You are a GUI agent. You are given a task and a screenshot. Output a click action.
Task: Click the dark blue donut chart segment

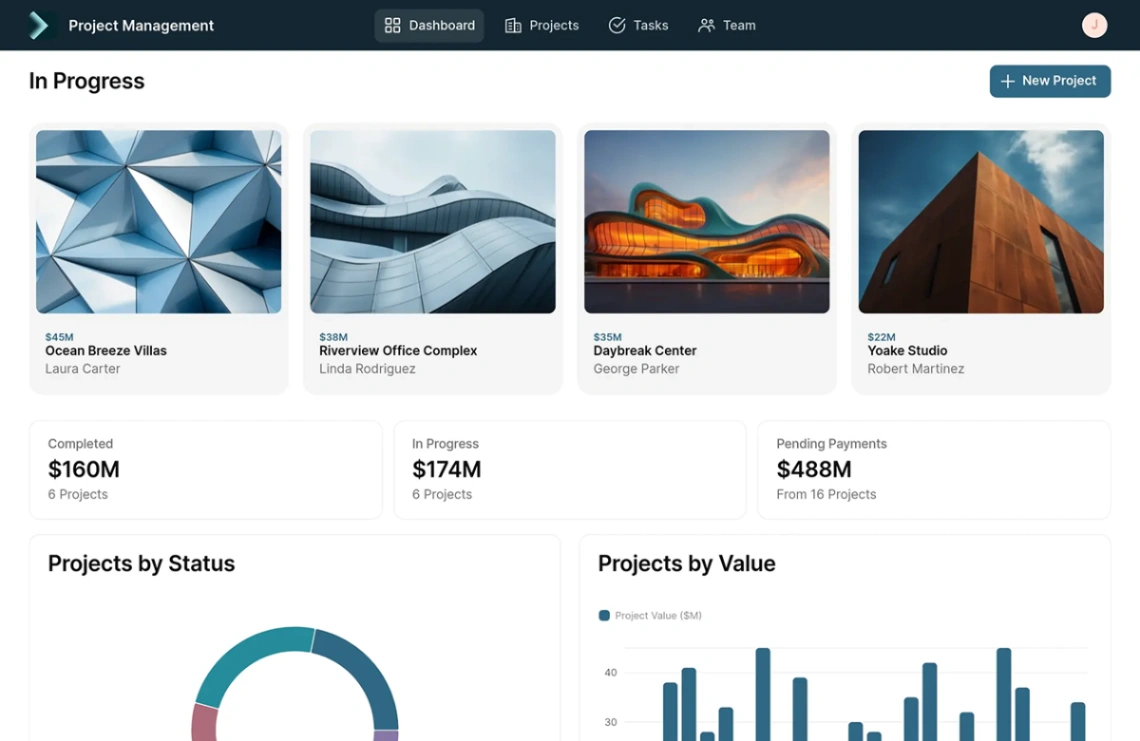pyautogui.click(x=365, y=674)
